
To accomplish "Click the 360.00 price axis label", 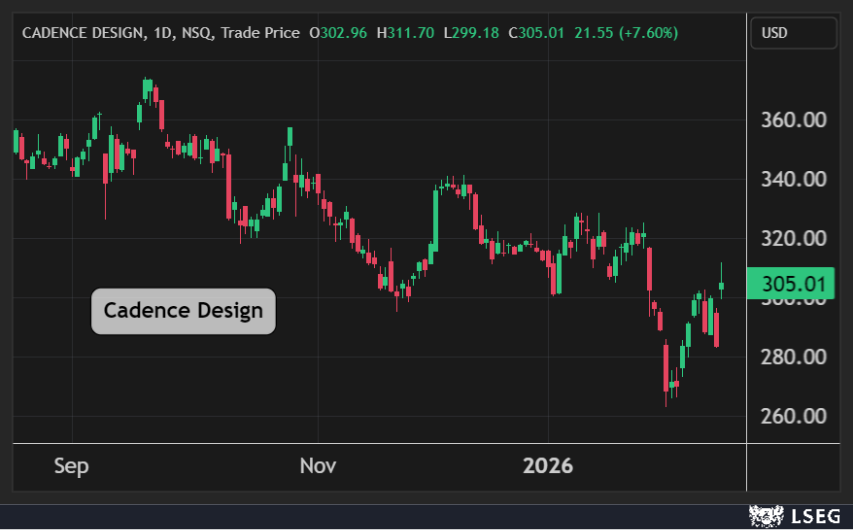I will pos(794,120).
